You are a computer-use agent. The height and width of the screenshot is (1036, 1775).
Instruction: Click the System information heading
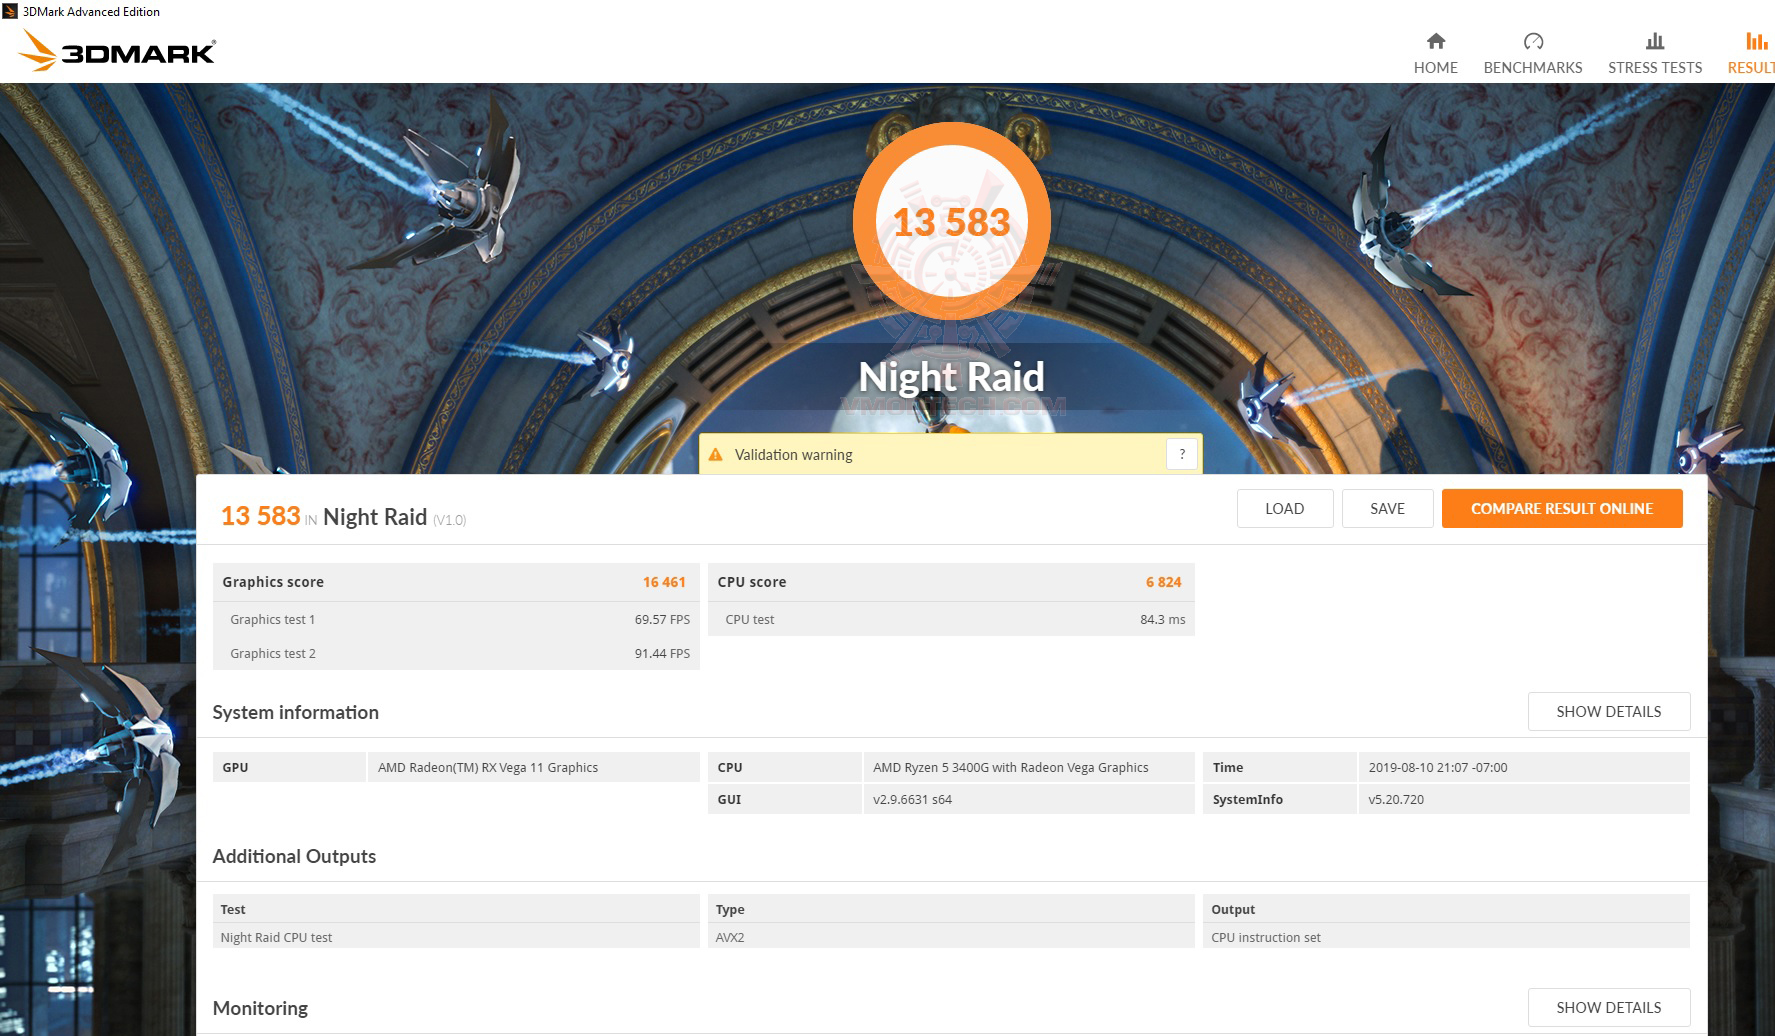296,712
